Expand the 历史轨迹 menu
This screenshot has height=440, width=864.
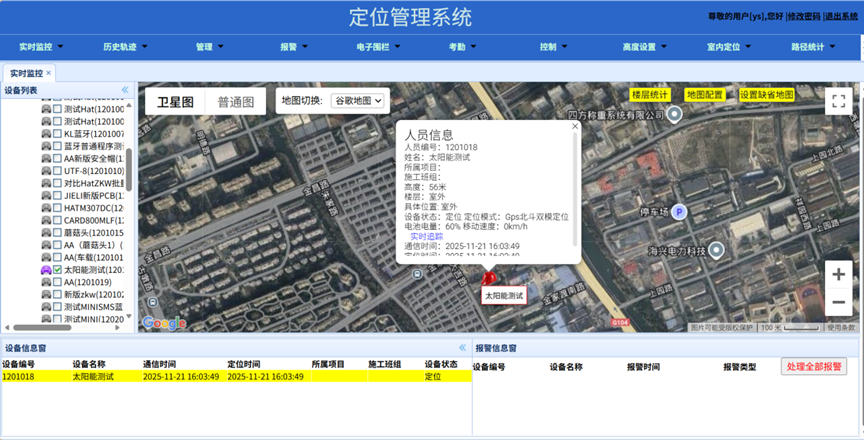click(125, 47)
